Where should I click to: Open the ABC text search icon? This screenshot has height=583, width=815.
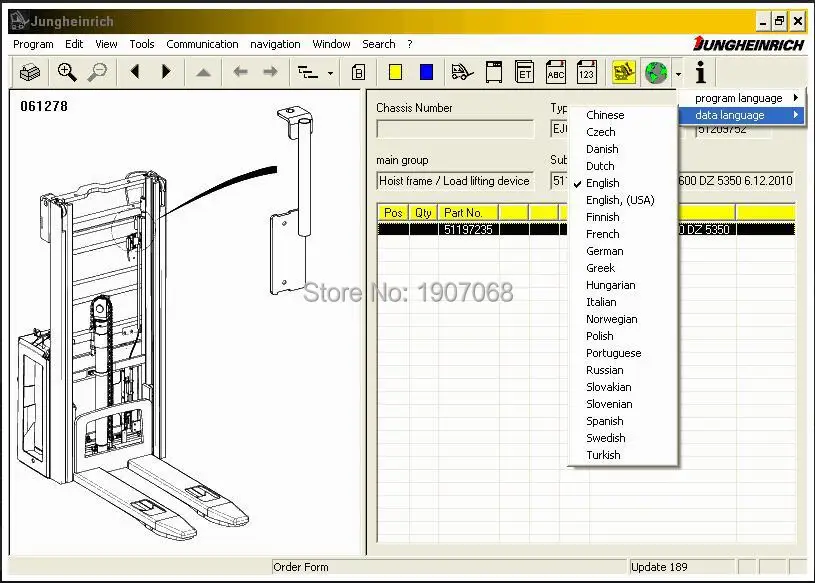point(556,72)
